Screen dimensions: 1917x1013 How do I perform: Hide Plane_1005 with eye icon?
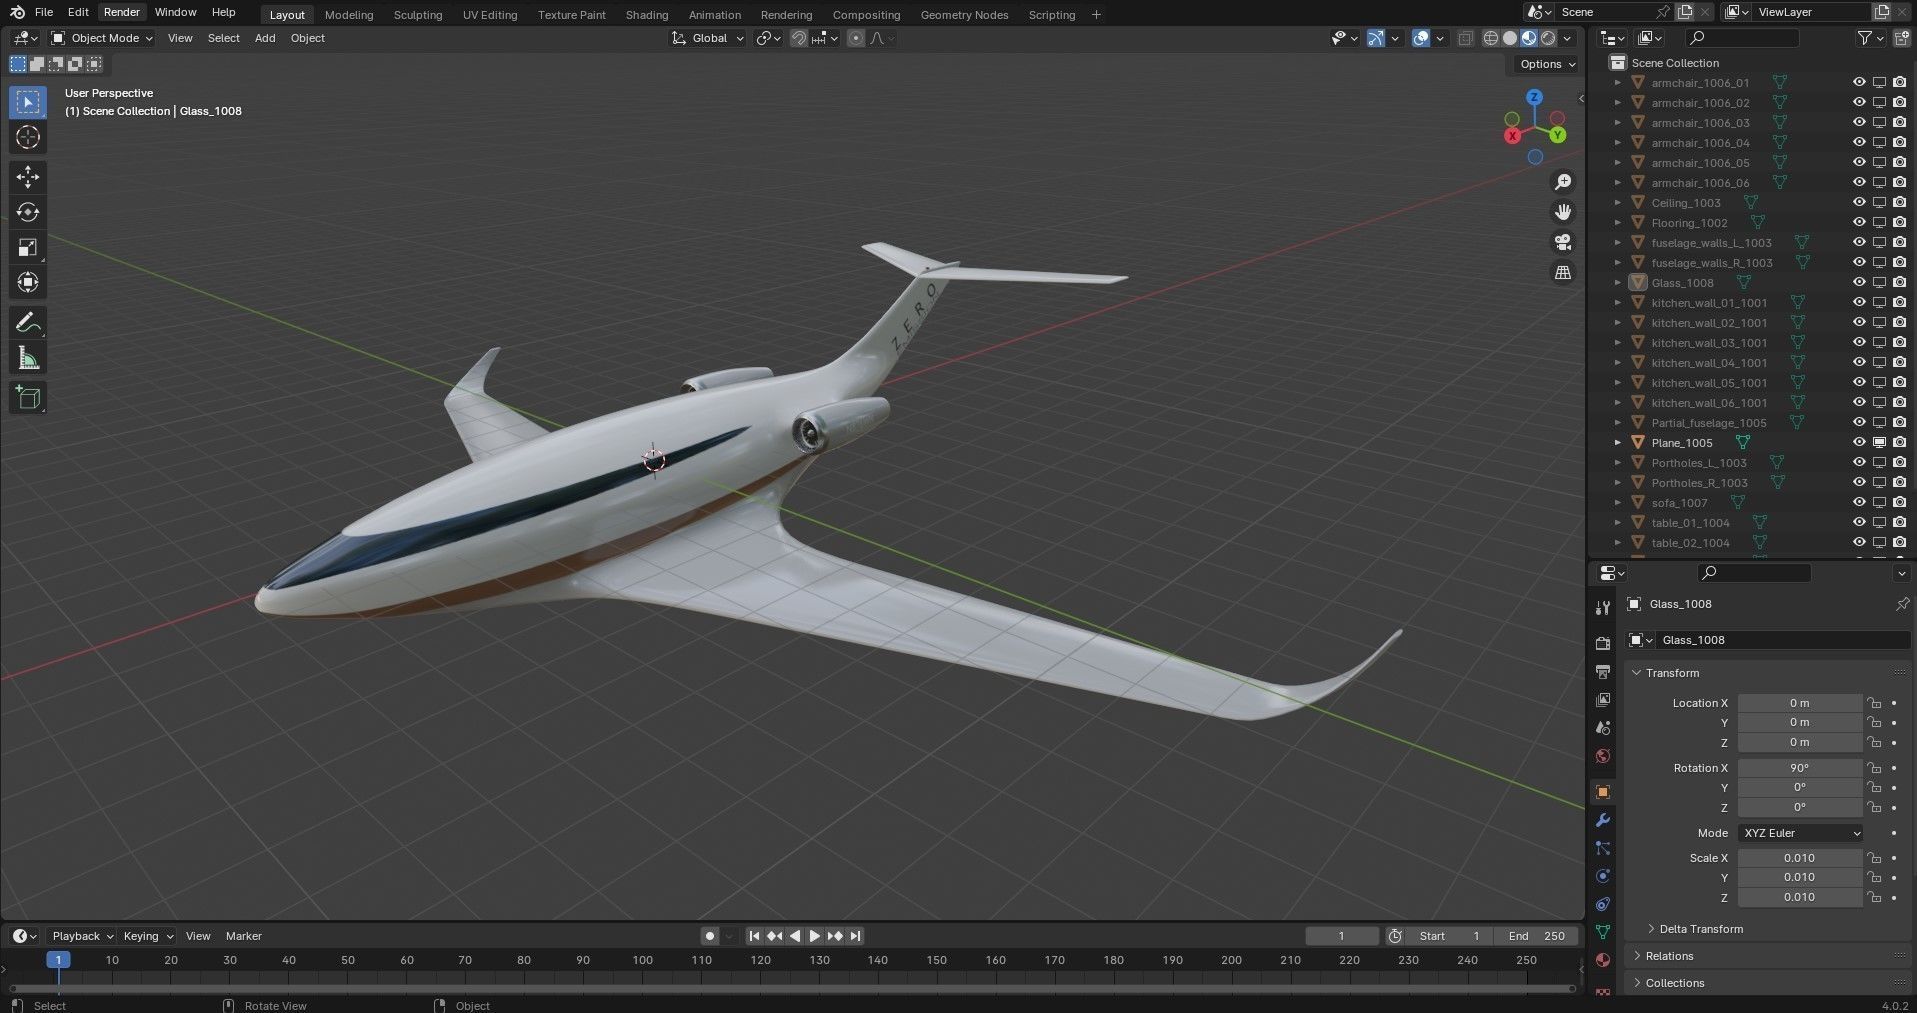pos(1858,443)
